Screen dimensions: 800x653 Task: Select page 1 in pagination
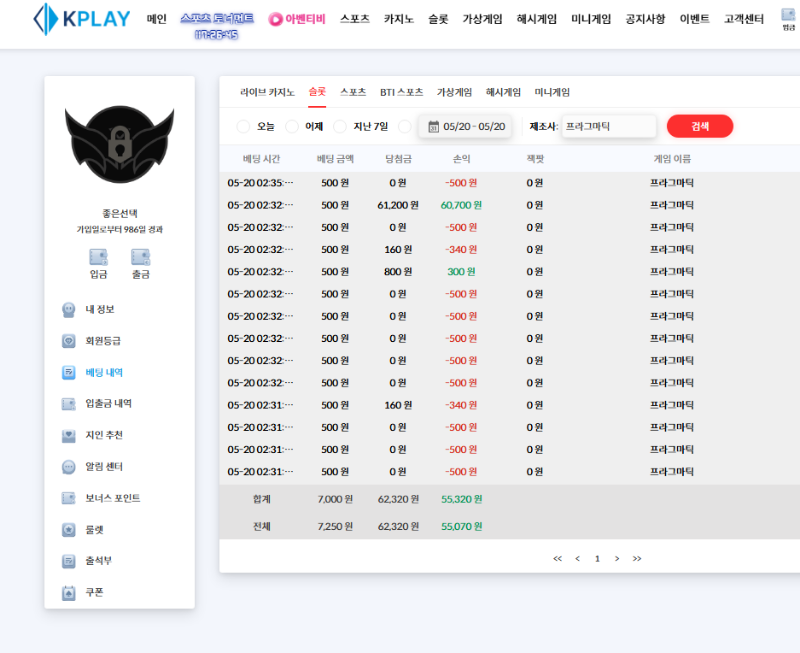coord(597,559)
